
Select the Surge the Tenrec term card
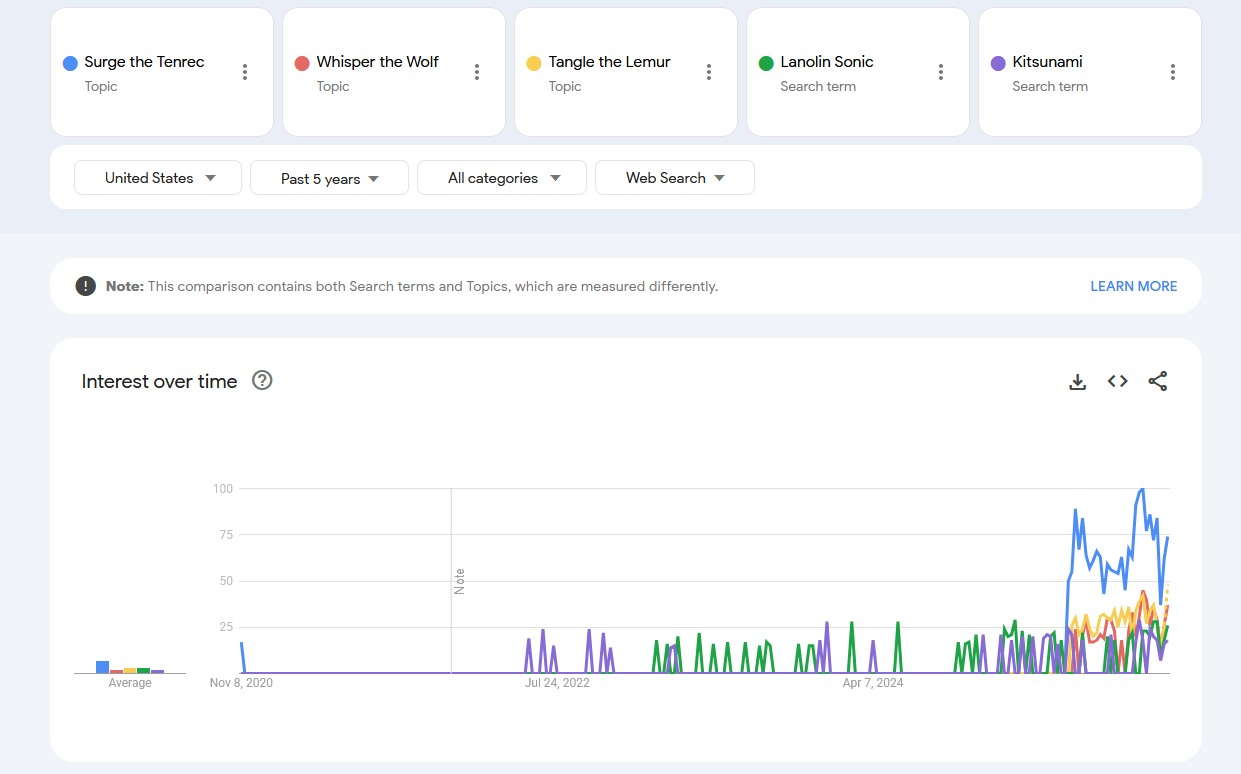pyautogui.click(x=162, y=72)
